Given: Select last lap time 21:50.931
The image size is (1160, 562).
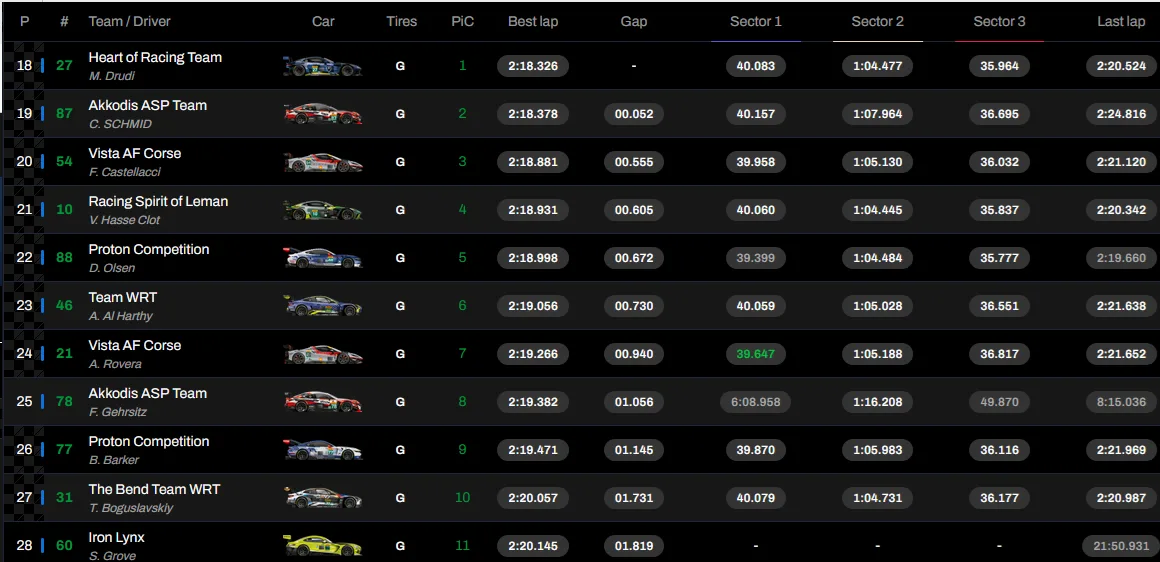Looking at the screenshot, I should pos(1120,546).
